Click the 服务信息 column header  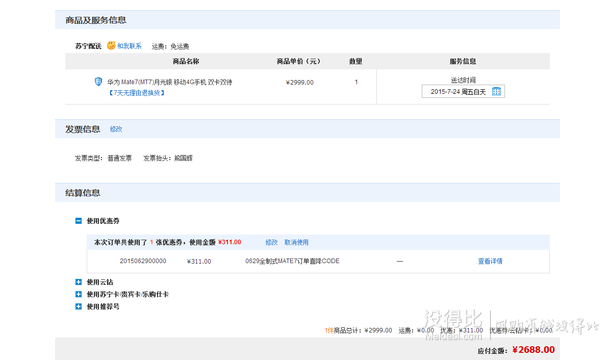click(x=463, y=61)
